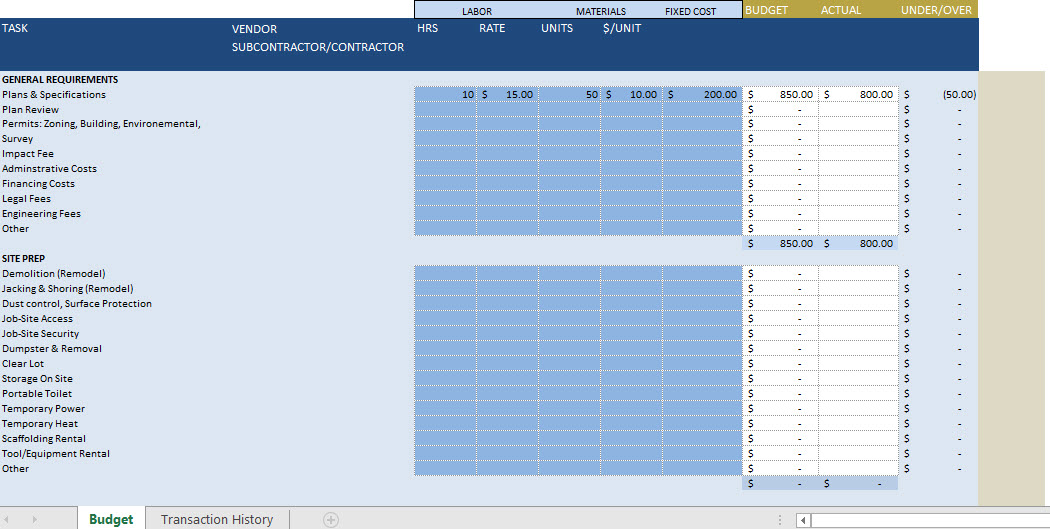Select the Engineering Fees task cell
The height and width of the screenshot is (529, 1050).
[42, 214]
